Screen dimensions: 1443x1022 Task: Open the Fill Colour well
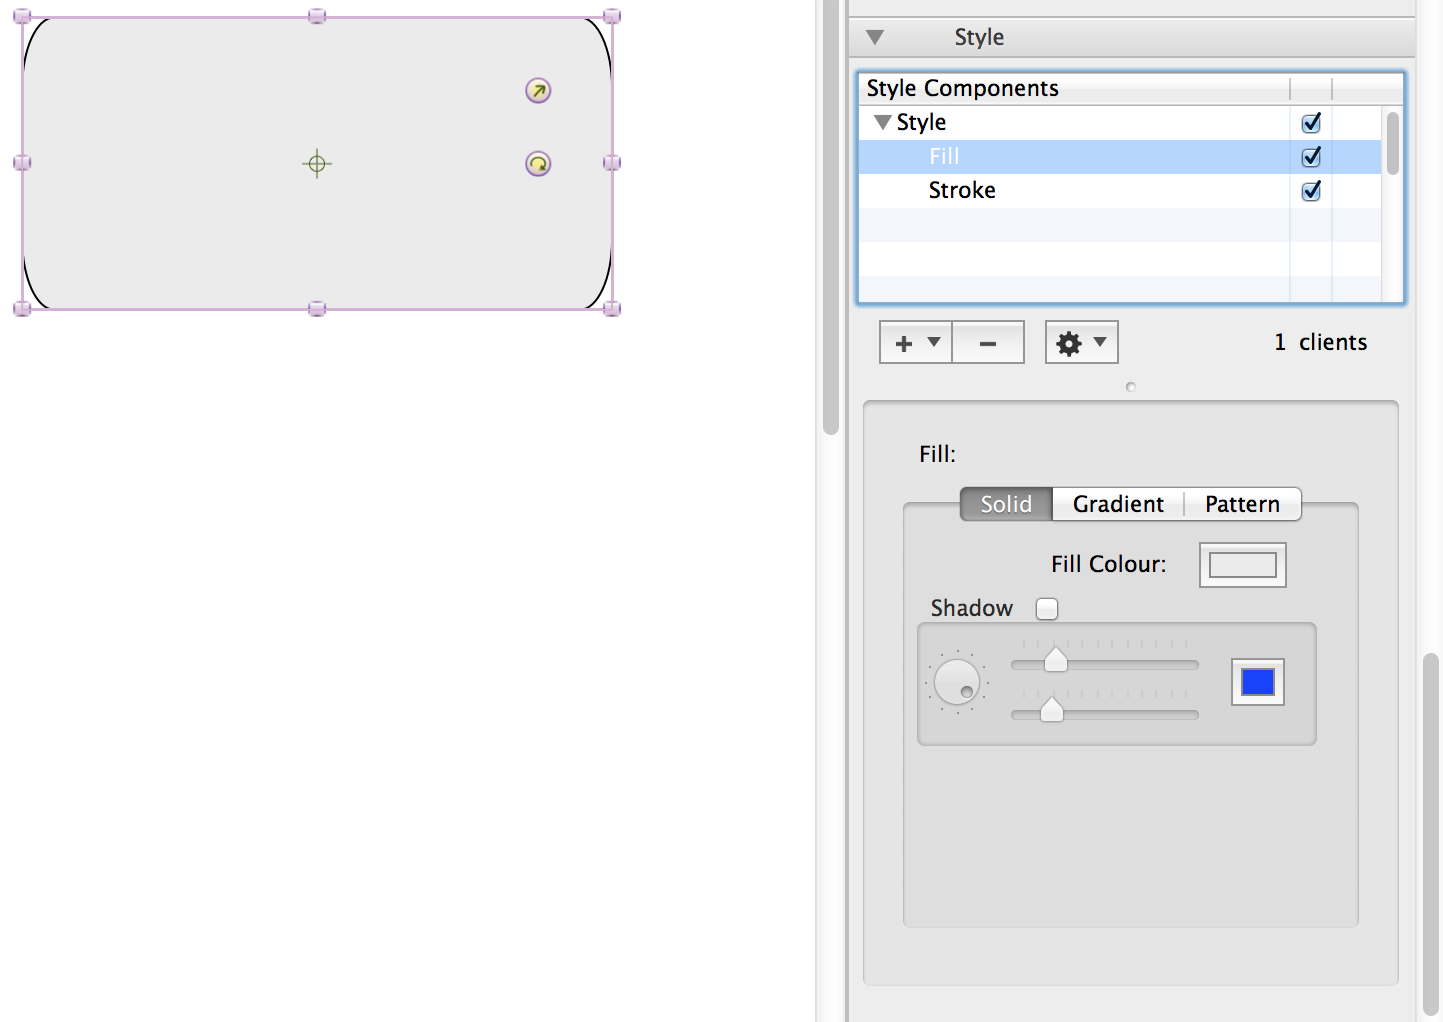pos(1243,565)
